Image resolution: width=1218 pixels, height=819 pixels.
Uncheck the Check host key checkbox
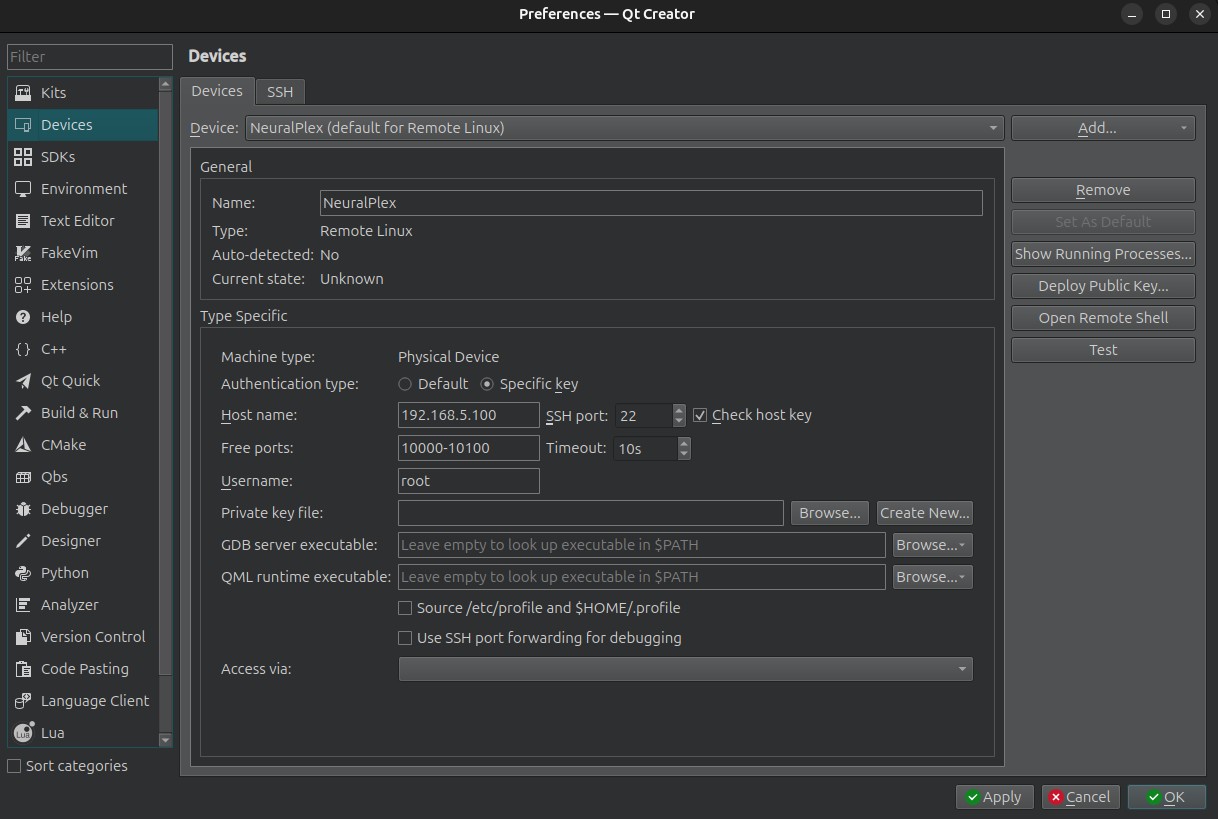(x=700, y=415)
